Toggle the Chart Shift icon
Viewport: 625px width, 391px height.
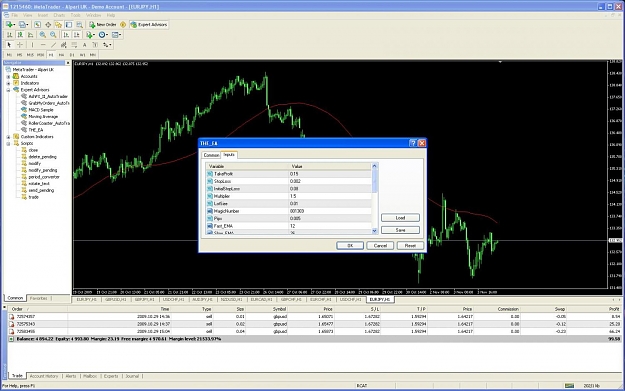pyautogui.click(x=77, y=35)
